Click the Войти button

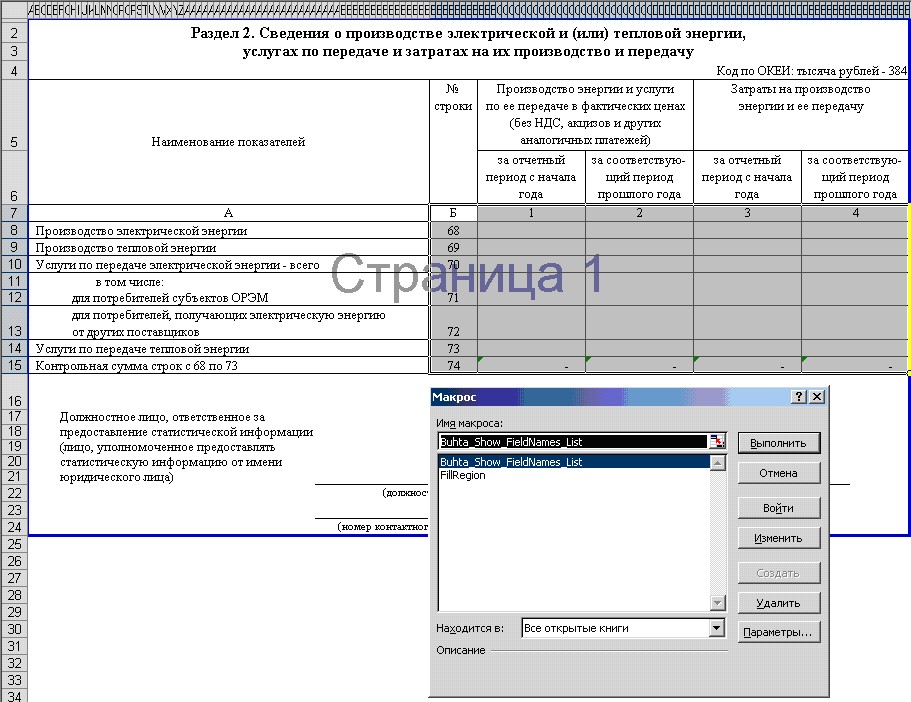(779, 508)
